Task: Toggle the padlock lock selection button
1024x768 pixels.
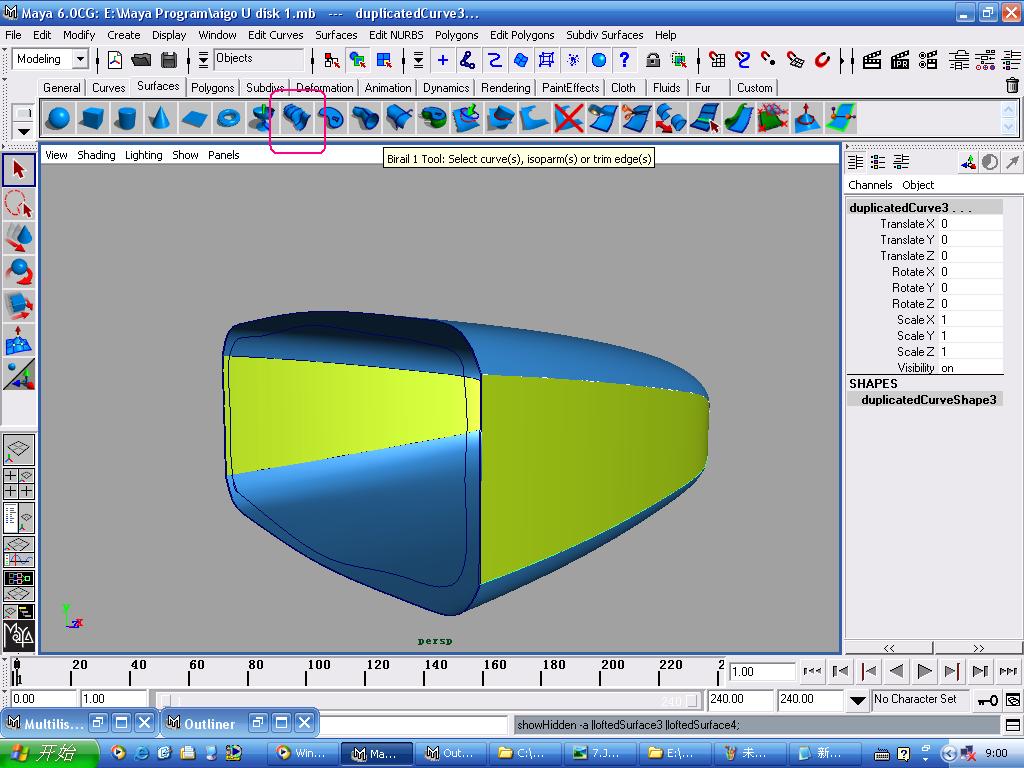Action: [x=652, y=60]
